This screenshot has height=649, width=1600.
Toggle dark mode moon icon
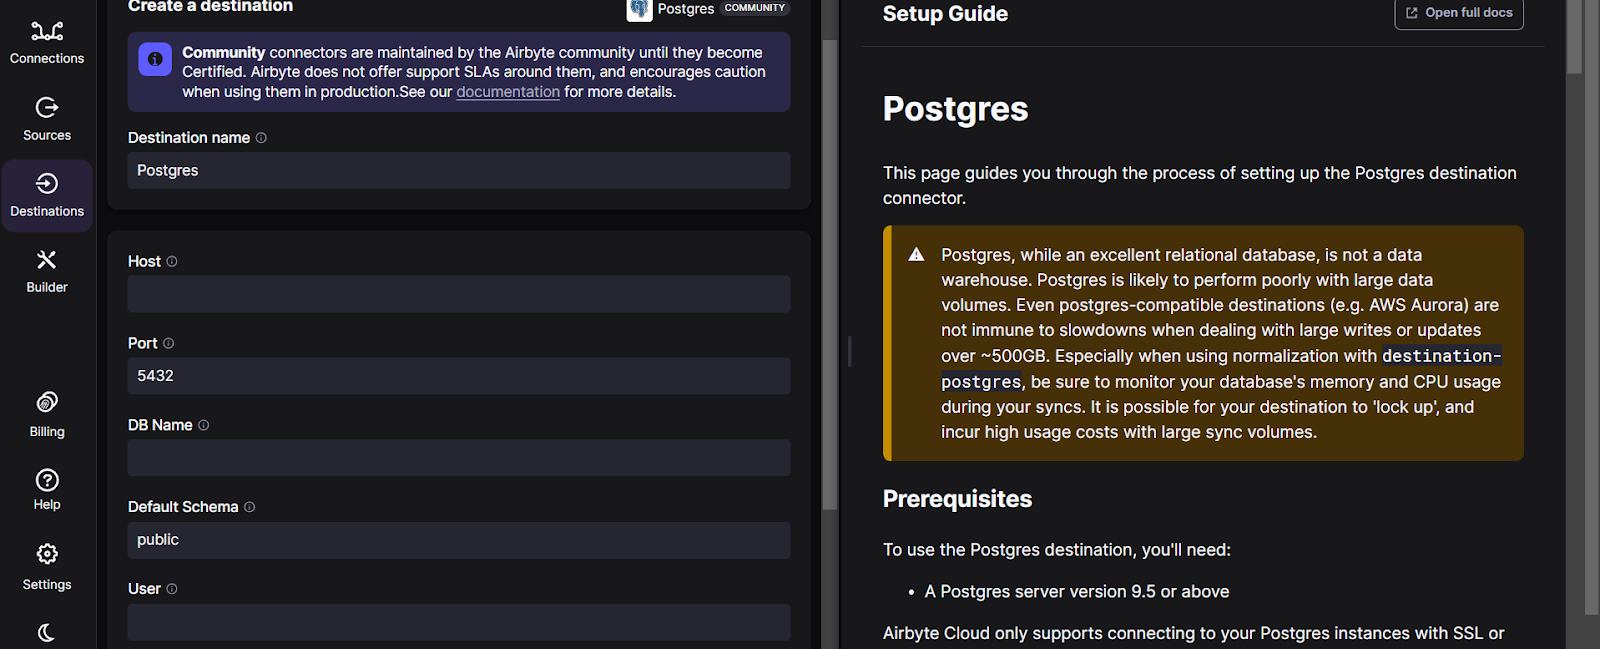point(47,632)
